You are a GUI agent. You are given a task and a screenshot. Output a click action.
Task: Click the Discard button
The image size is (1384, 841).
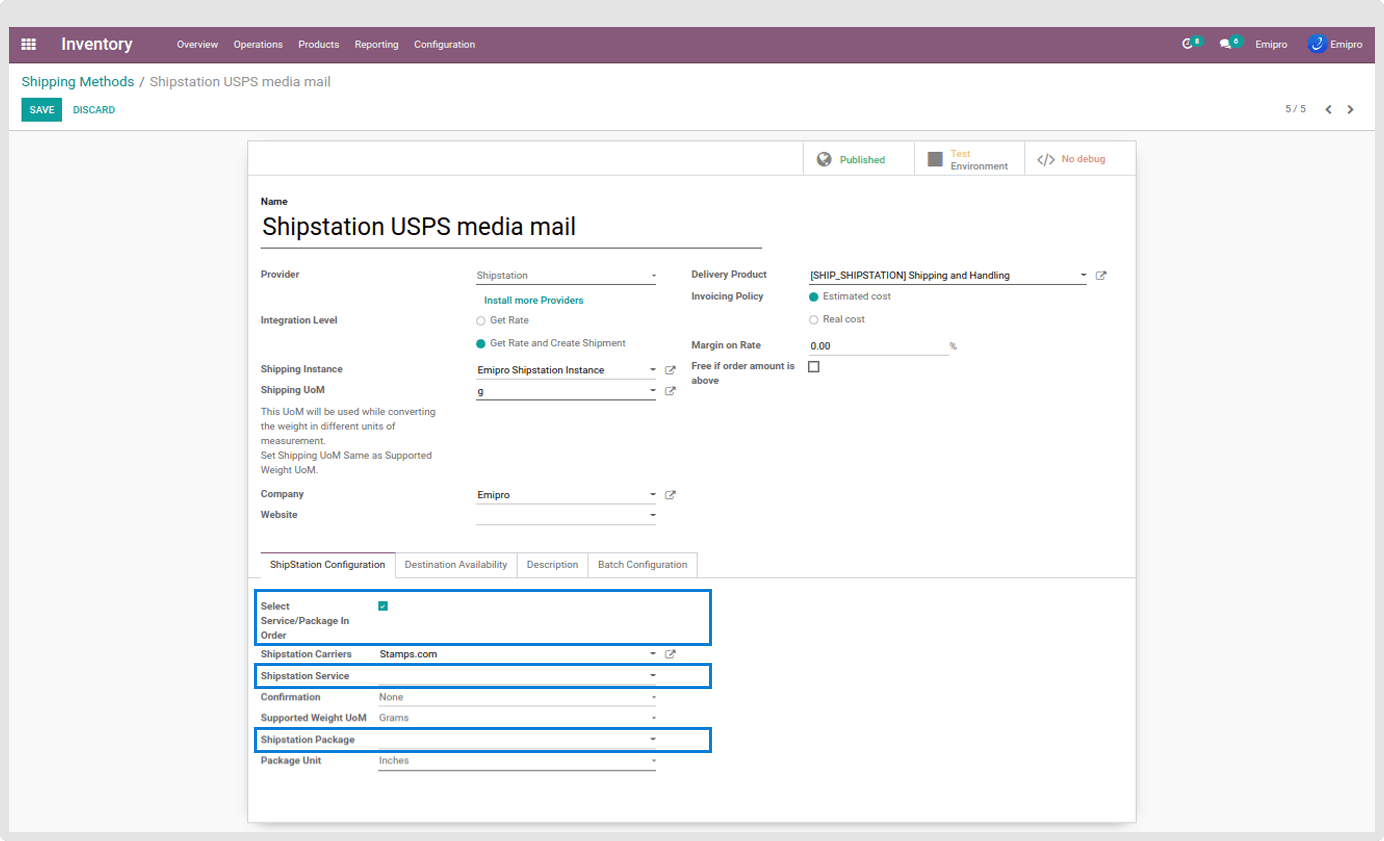[94, 110]
